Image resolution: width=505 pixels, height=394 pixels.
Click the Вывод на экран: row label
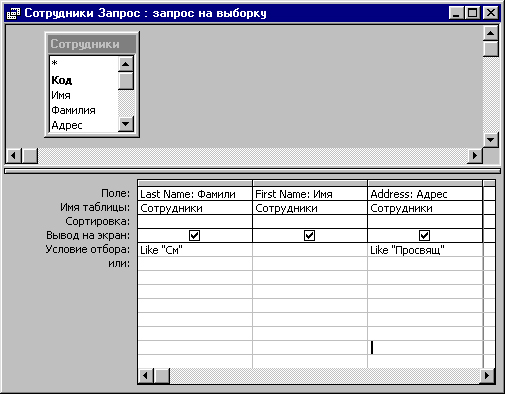(x=88, y=235)
